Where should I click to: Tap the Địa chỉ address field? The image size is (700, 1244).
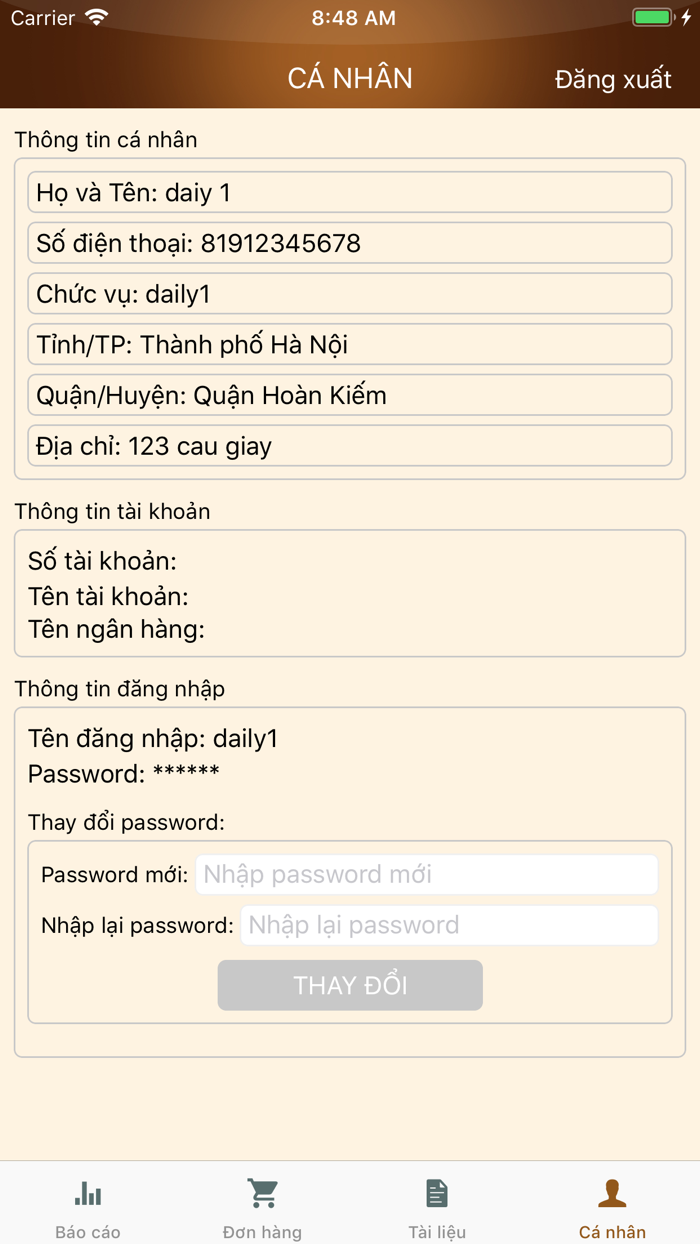click(x=350, y=446)
